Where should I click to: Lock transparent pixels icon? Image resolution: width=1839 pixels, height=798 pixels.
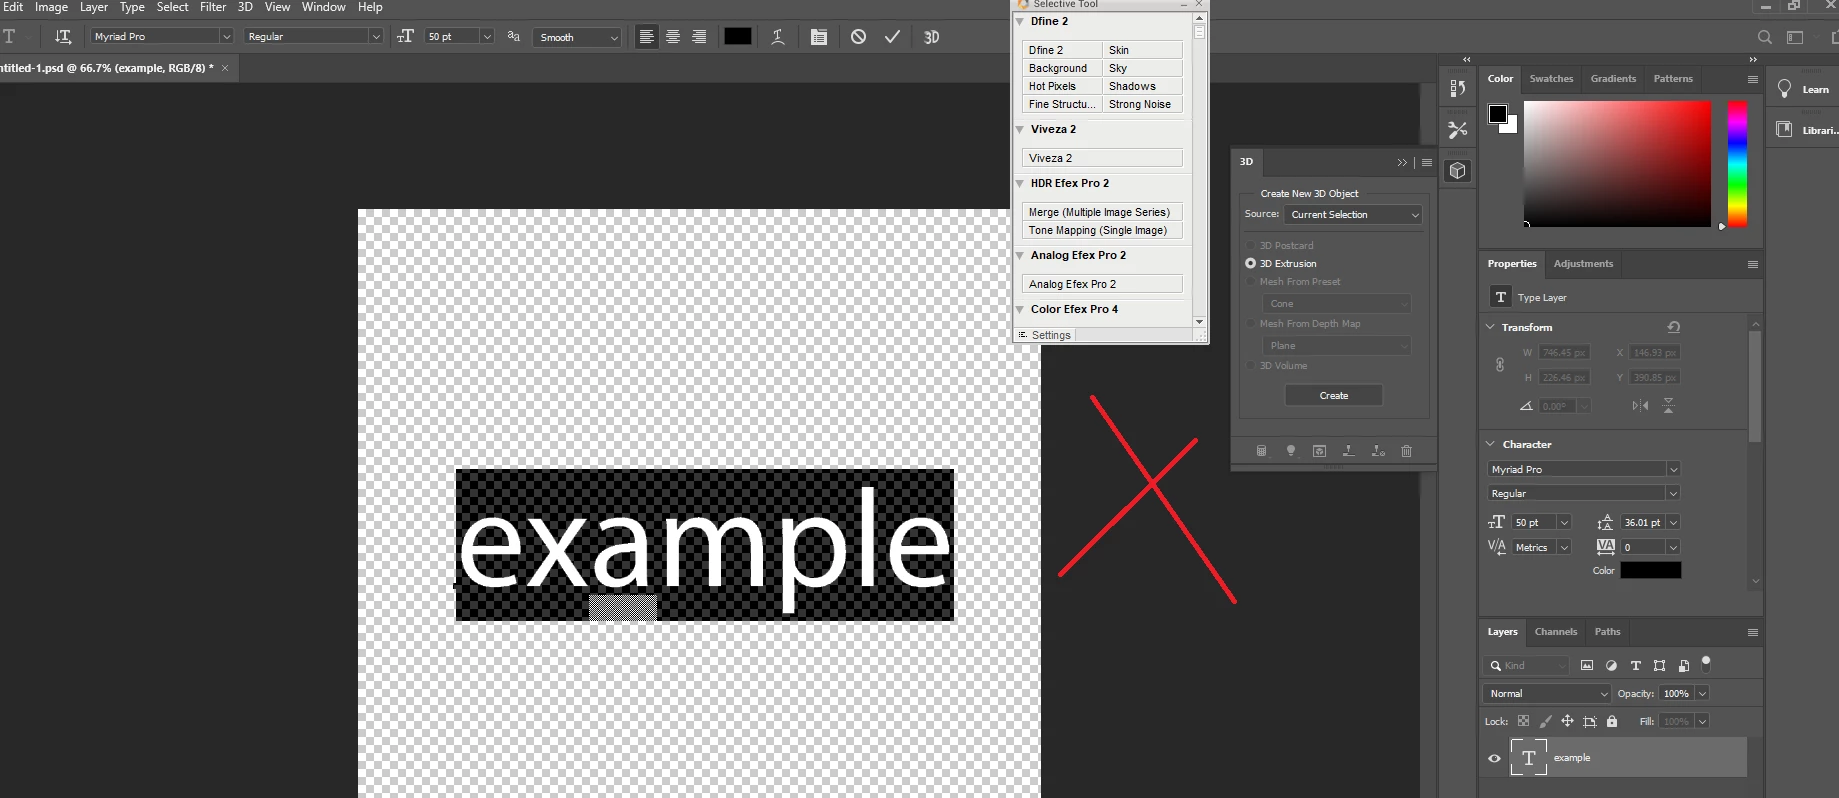(x=1523, y=721)
